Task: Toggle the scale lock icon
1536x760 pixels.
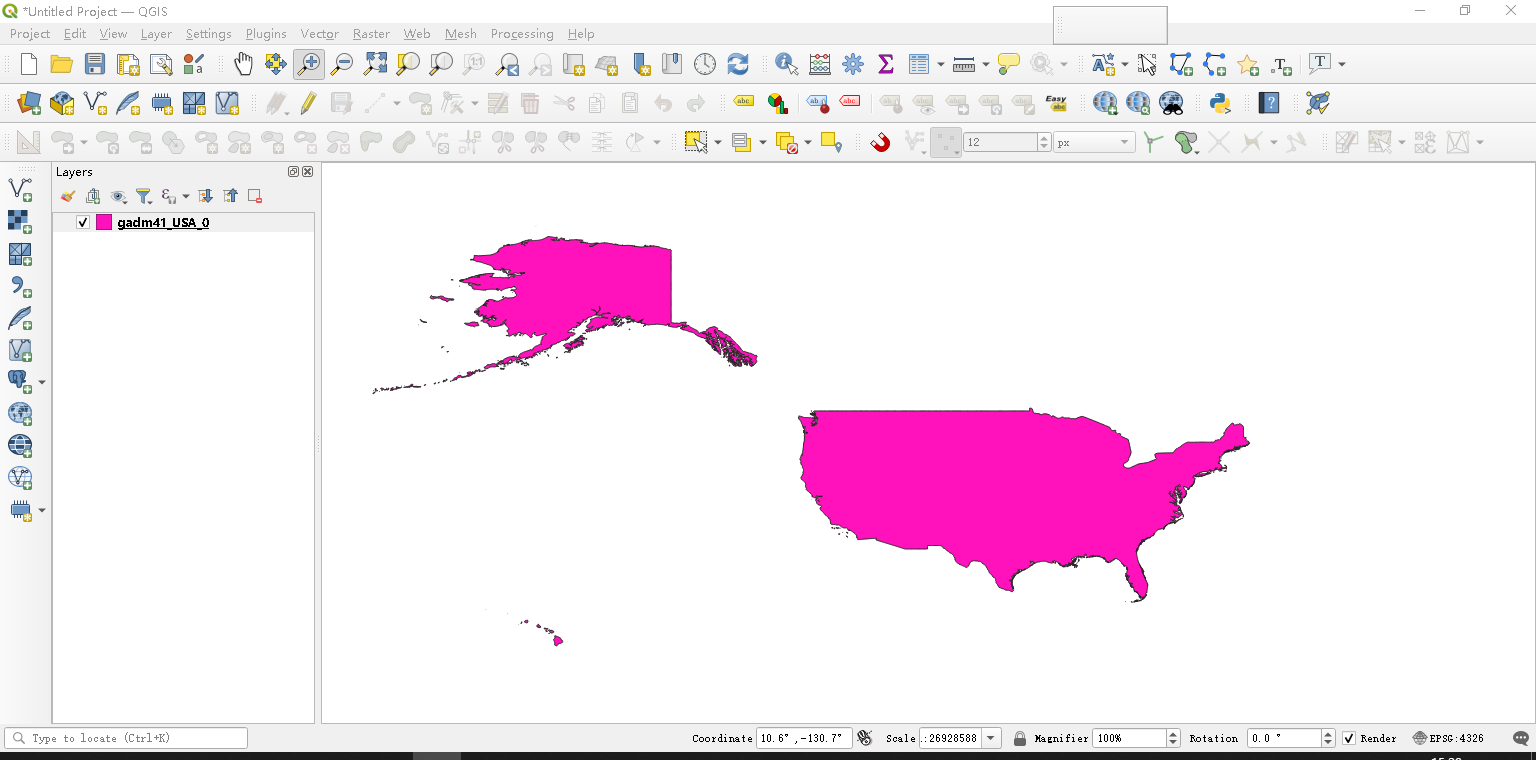Action: pyautogui.click(x=1020, y=738)
